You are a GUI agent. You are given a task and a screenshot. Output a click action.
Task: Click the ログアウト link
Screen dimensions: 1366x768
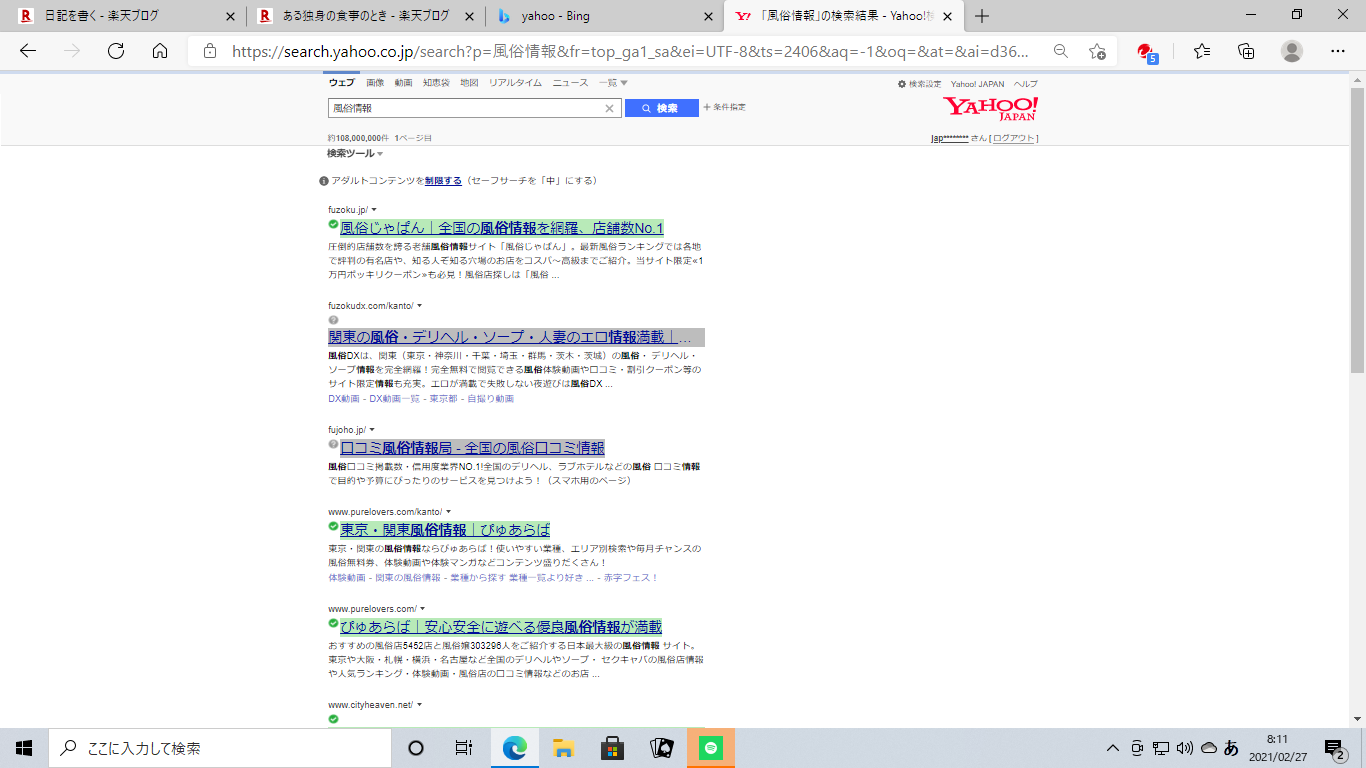1014,139
